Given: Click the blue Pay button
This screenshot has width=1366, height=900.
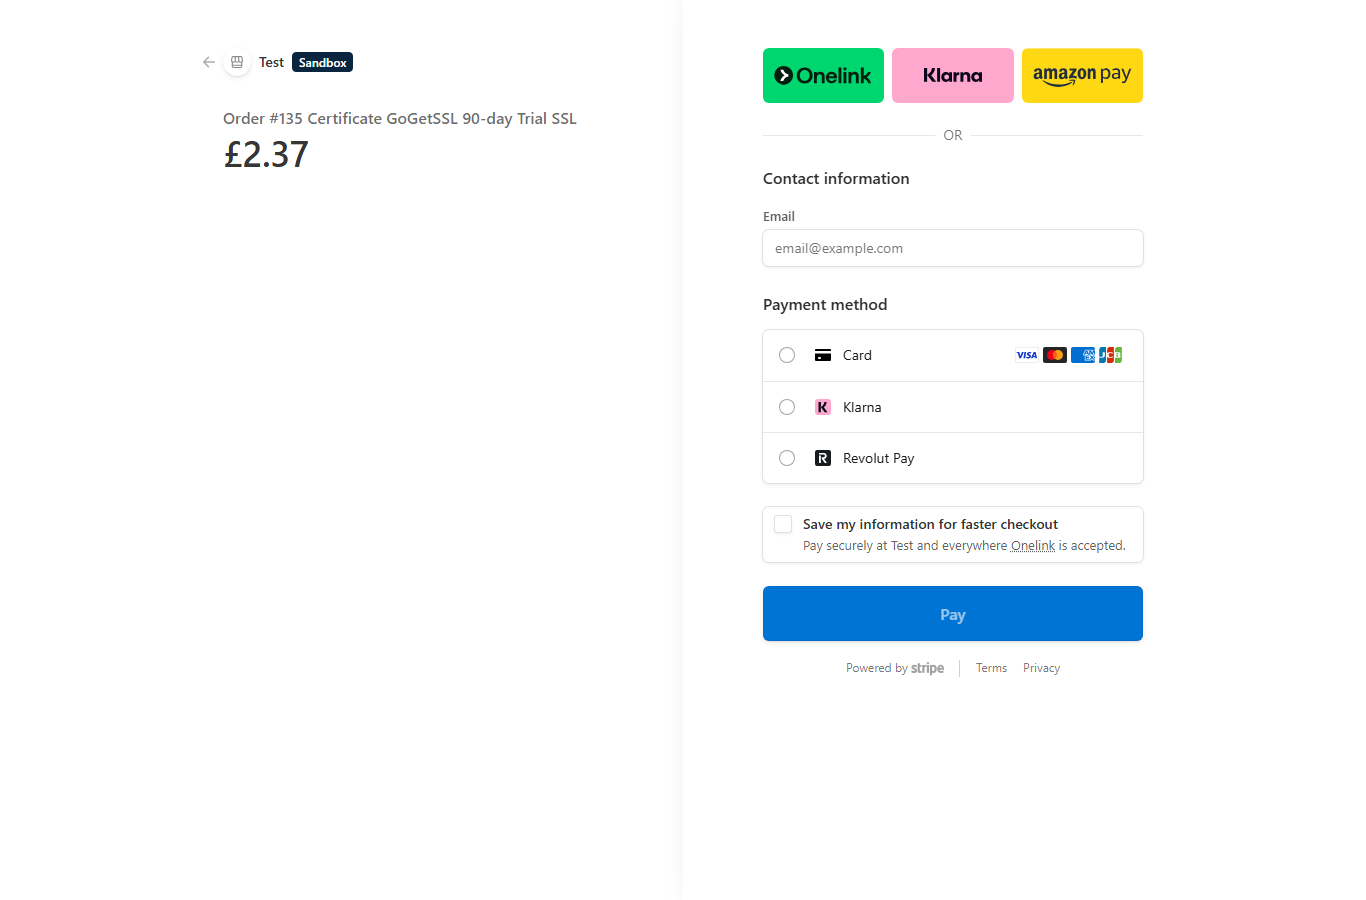Looking at the screenshot, I should (953, 613).
